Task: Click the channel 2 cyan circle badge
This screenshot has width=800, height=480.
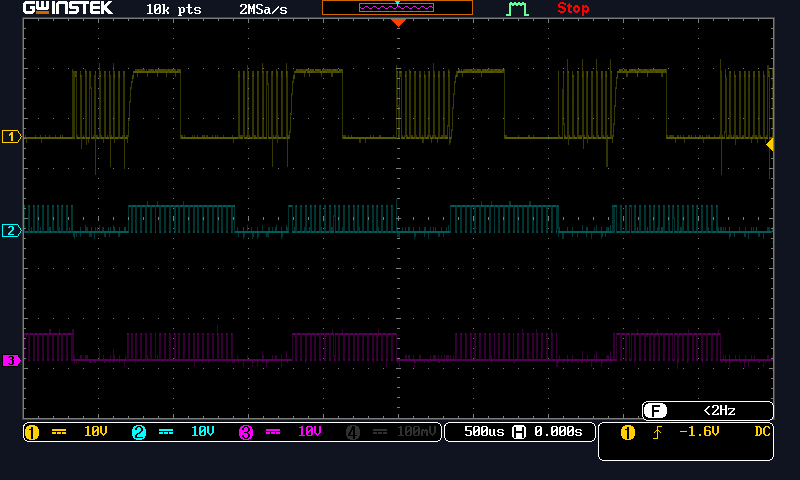Action: point(139,433)
